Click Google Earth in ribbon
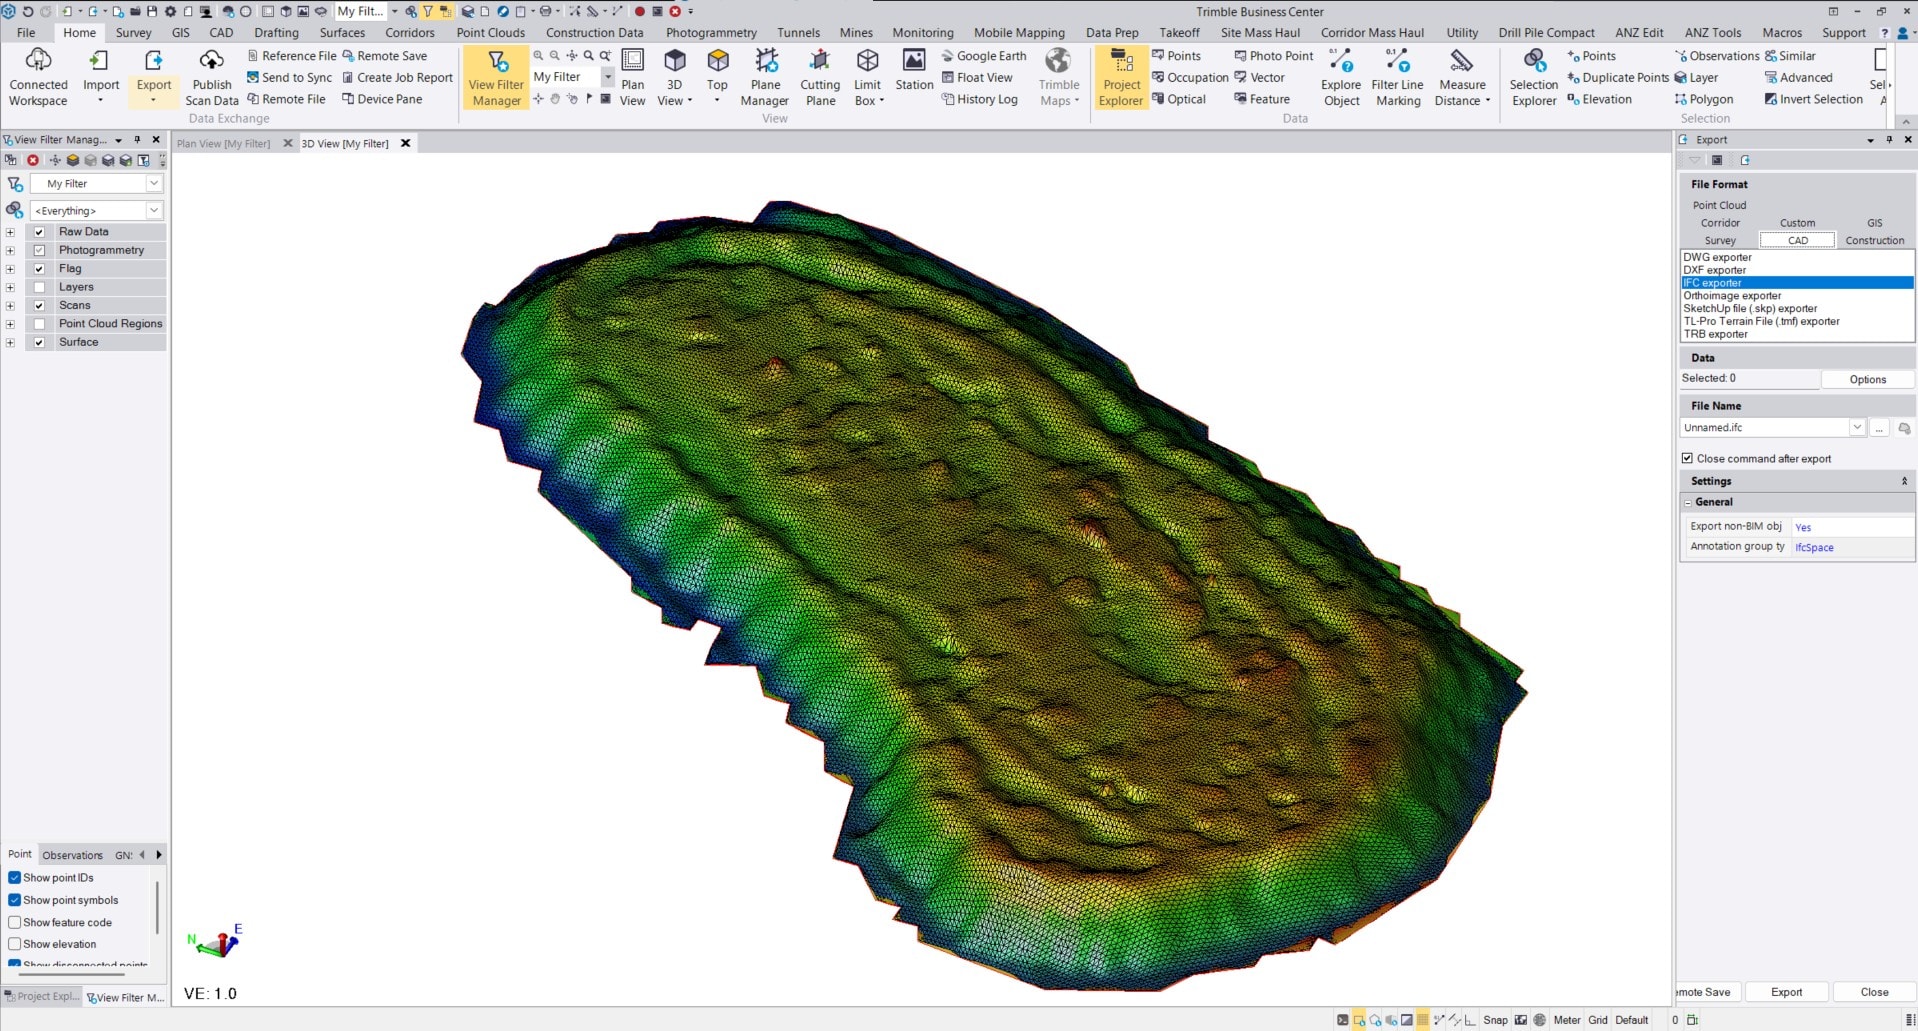 [983, 56]
